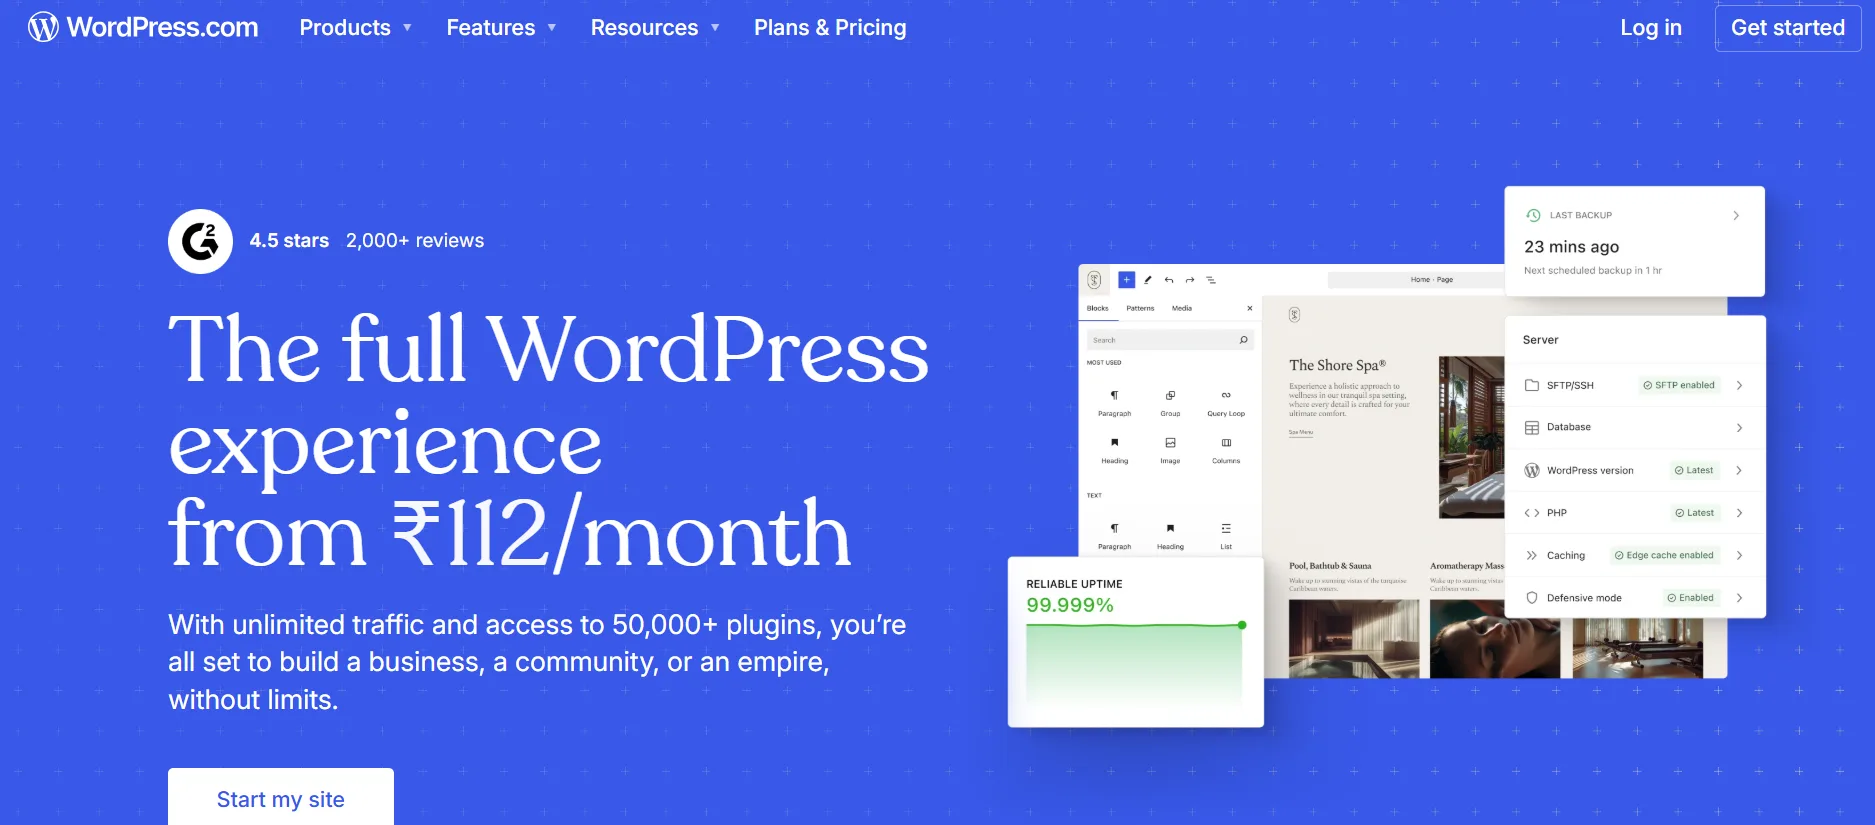Insert Paragraph block from Most Used
The height and width of the screenshot is (825, 1875).
click(x=1114, y=403)
